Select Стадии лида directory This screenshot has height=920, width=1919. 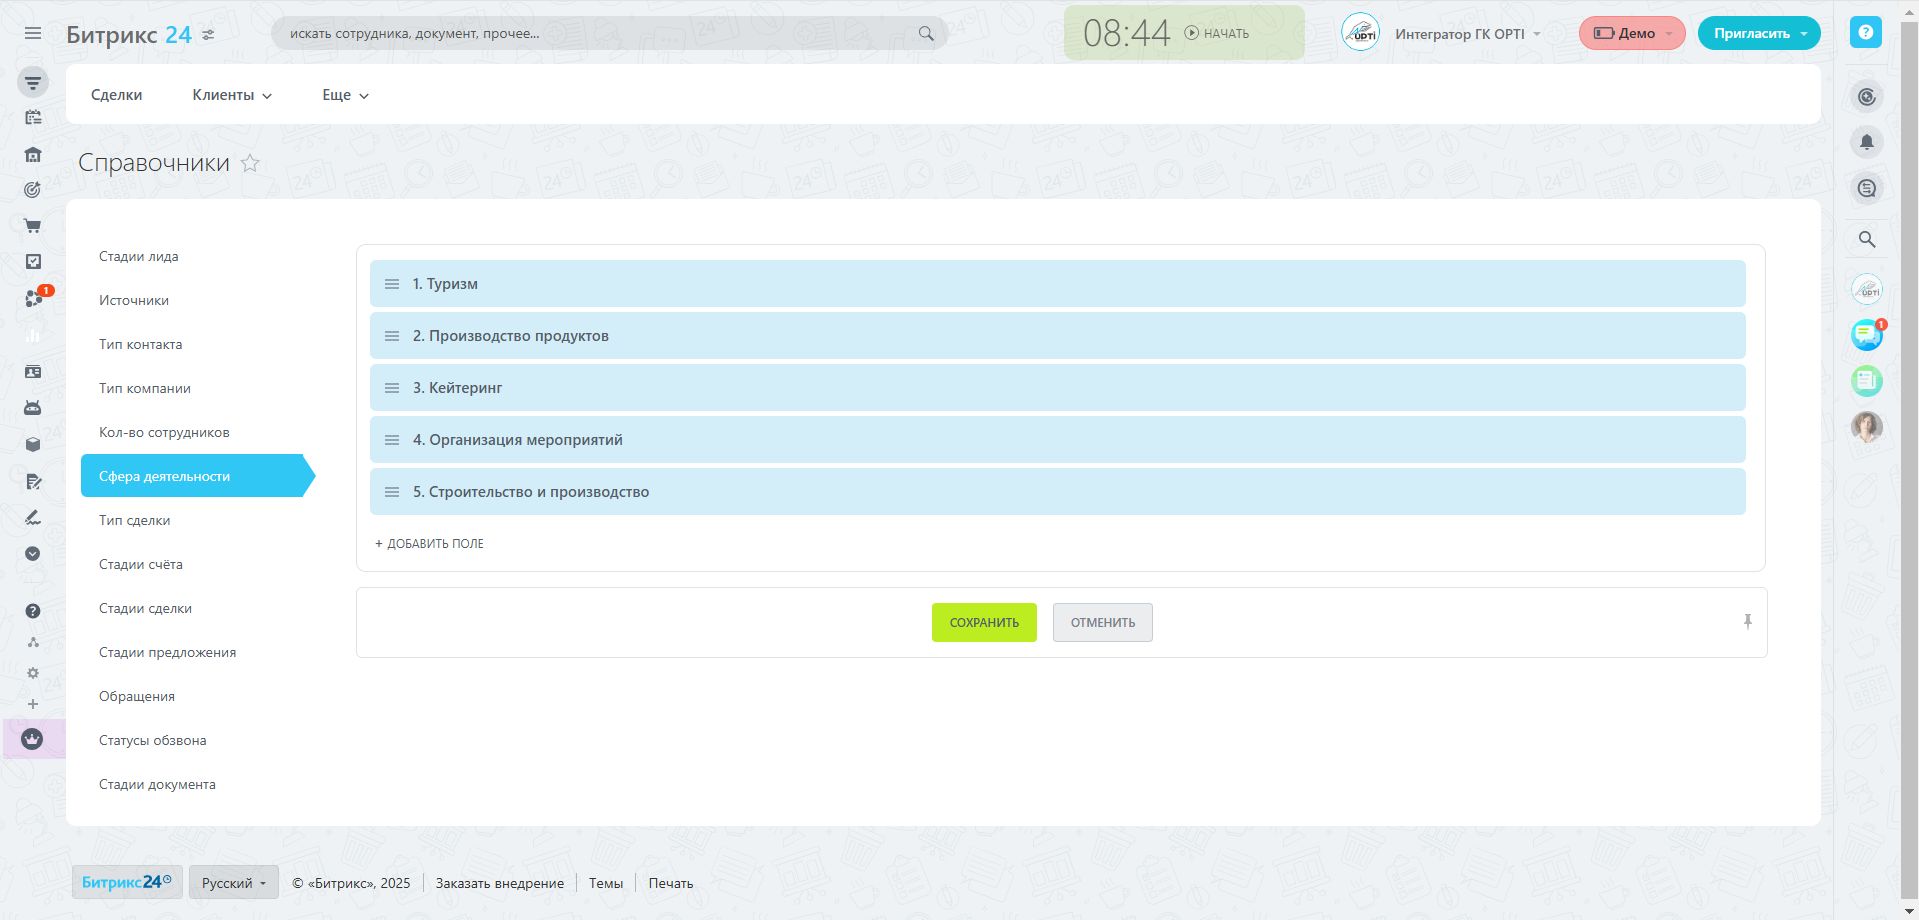point(139,257)
